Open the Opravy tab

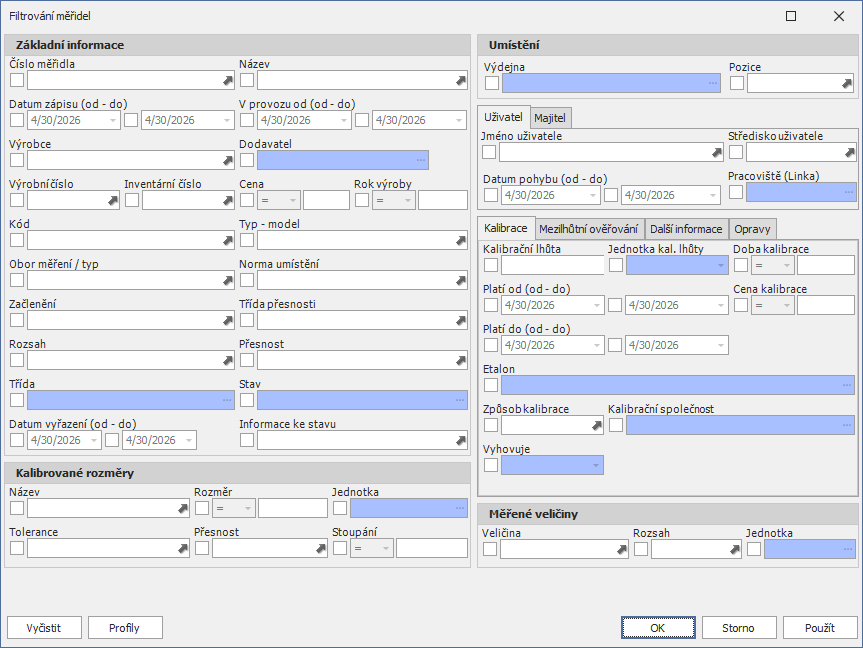[x=752, y=229]
